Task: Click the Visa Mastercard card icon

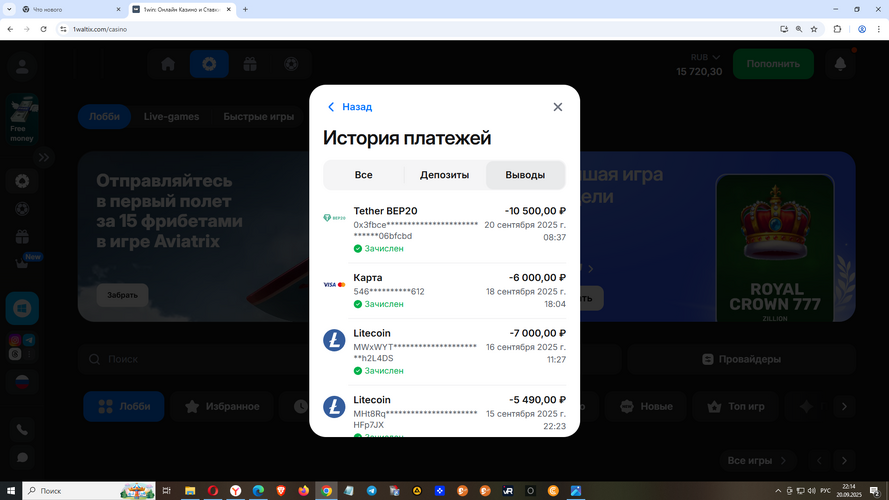Action: point(334,284)
